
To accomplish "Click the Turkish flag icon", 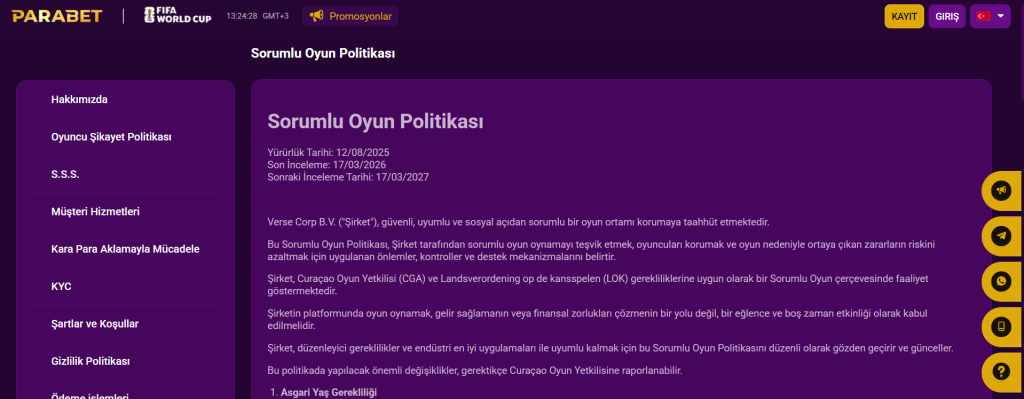I will pyautogui.click(x=984, y=16).
